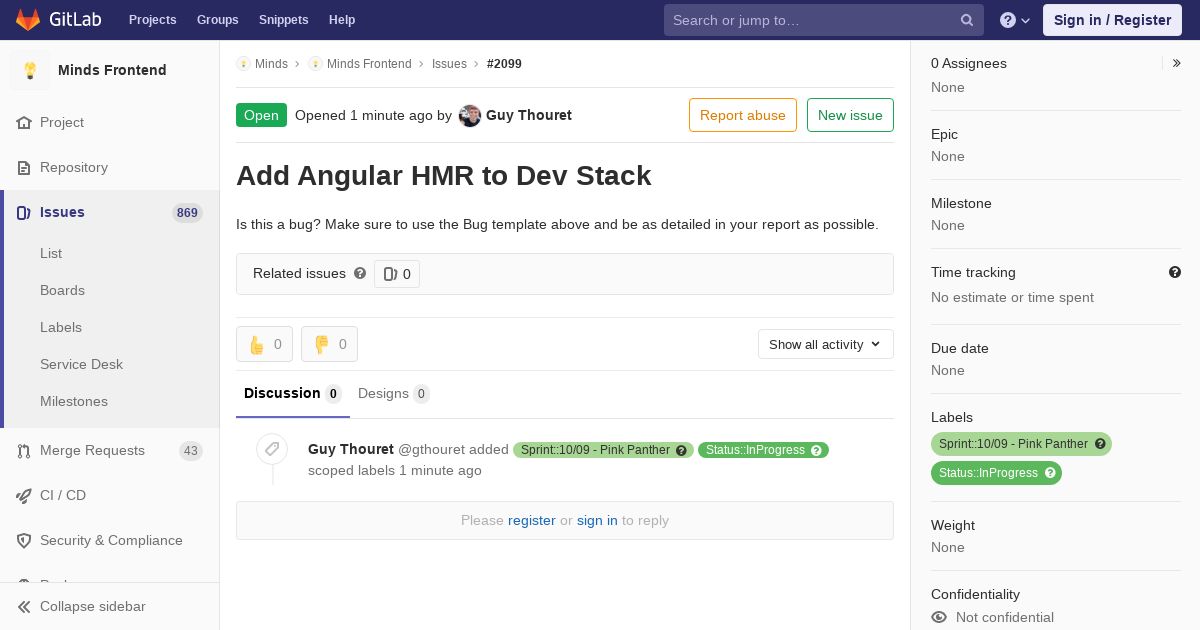The image size is (1200, 630).
Task: Click the Sprint label help icon in the right sidebar
Action: pos(1100,444)
